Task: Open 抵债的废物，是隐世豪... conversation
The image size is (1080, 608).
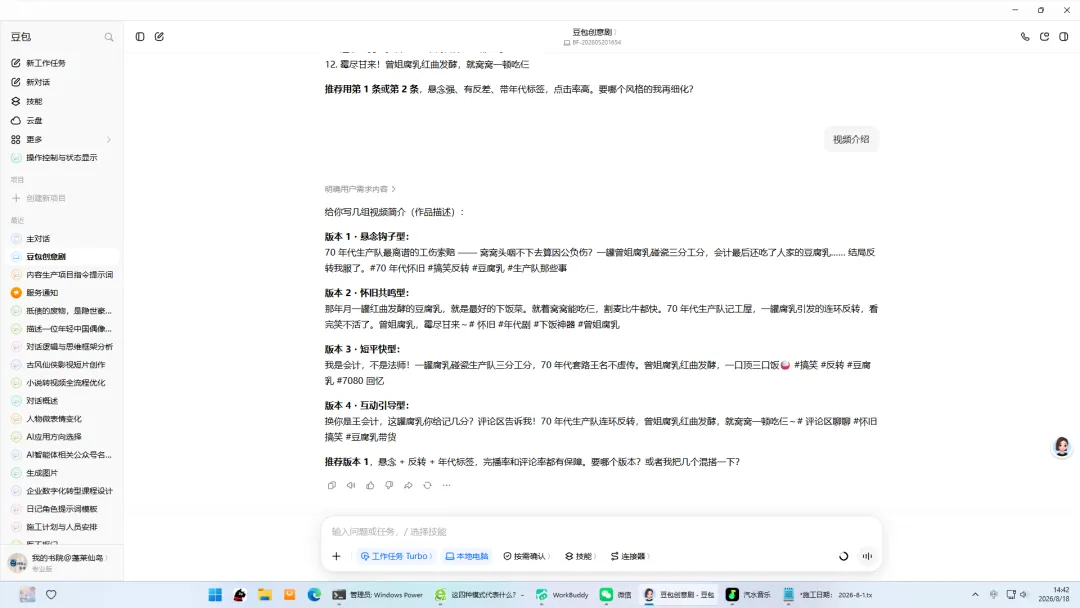Action: point(62,311)
